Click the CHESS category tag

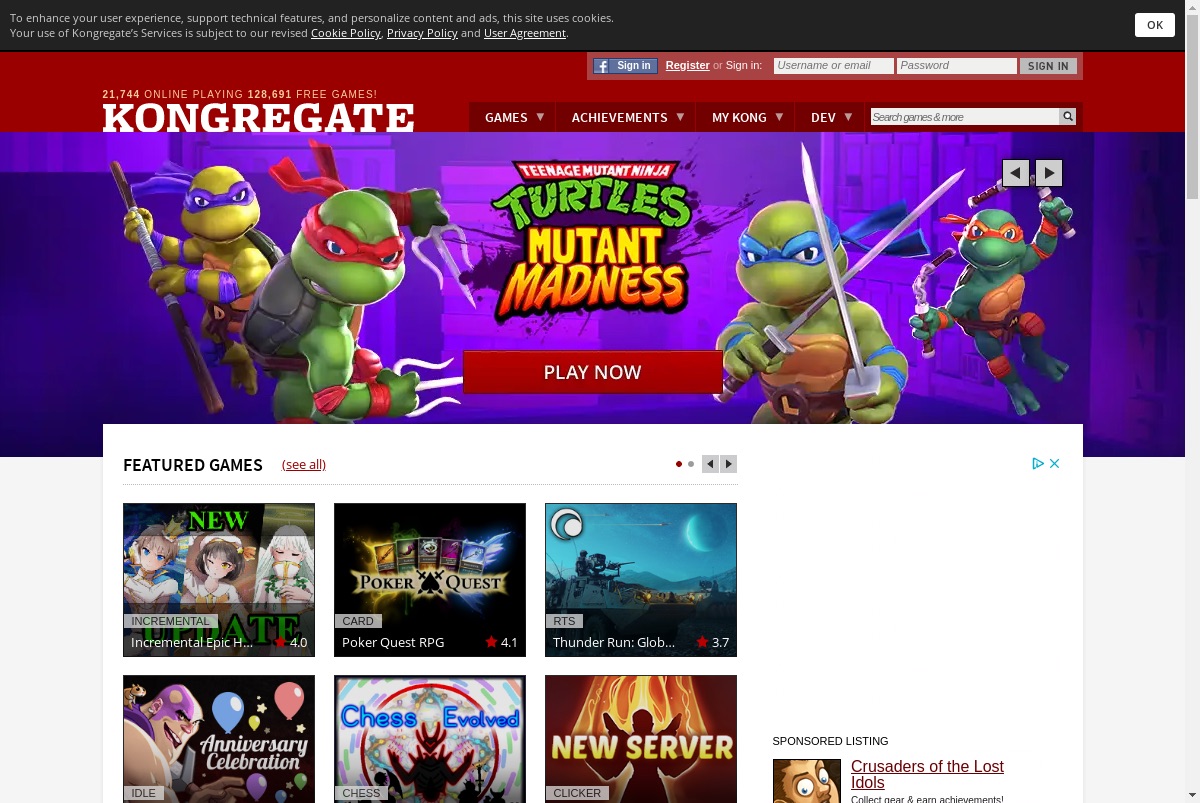click(x=361, y=793)
